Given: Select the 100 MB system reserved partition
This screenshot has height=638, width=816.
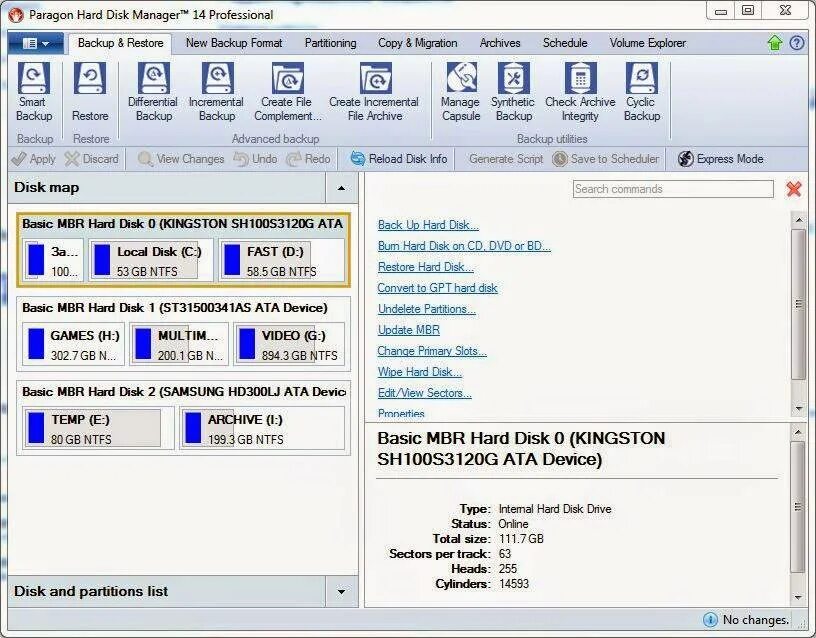Looking at the screenshot, I should (53, 260).
